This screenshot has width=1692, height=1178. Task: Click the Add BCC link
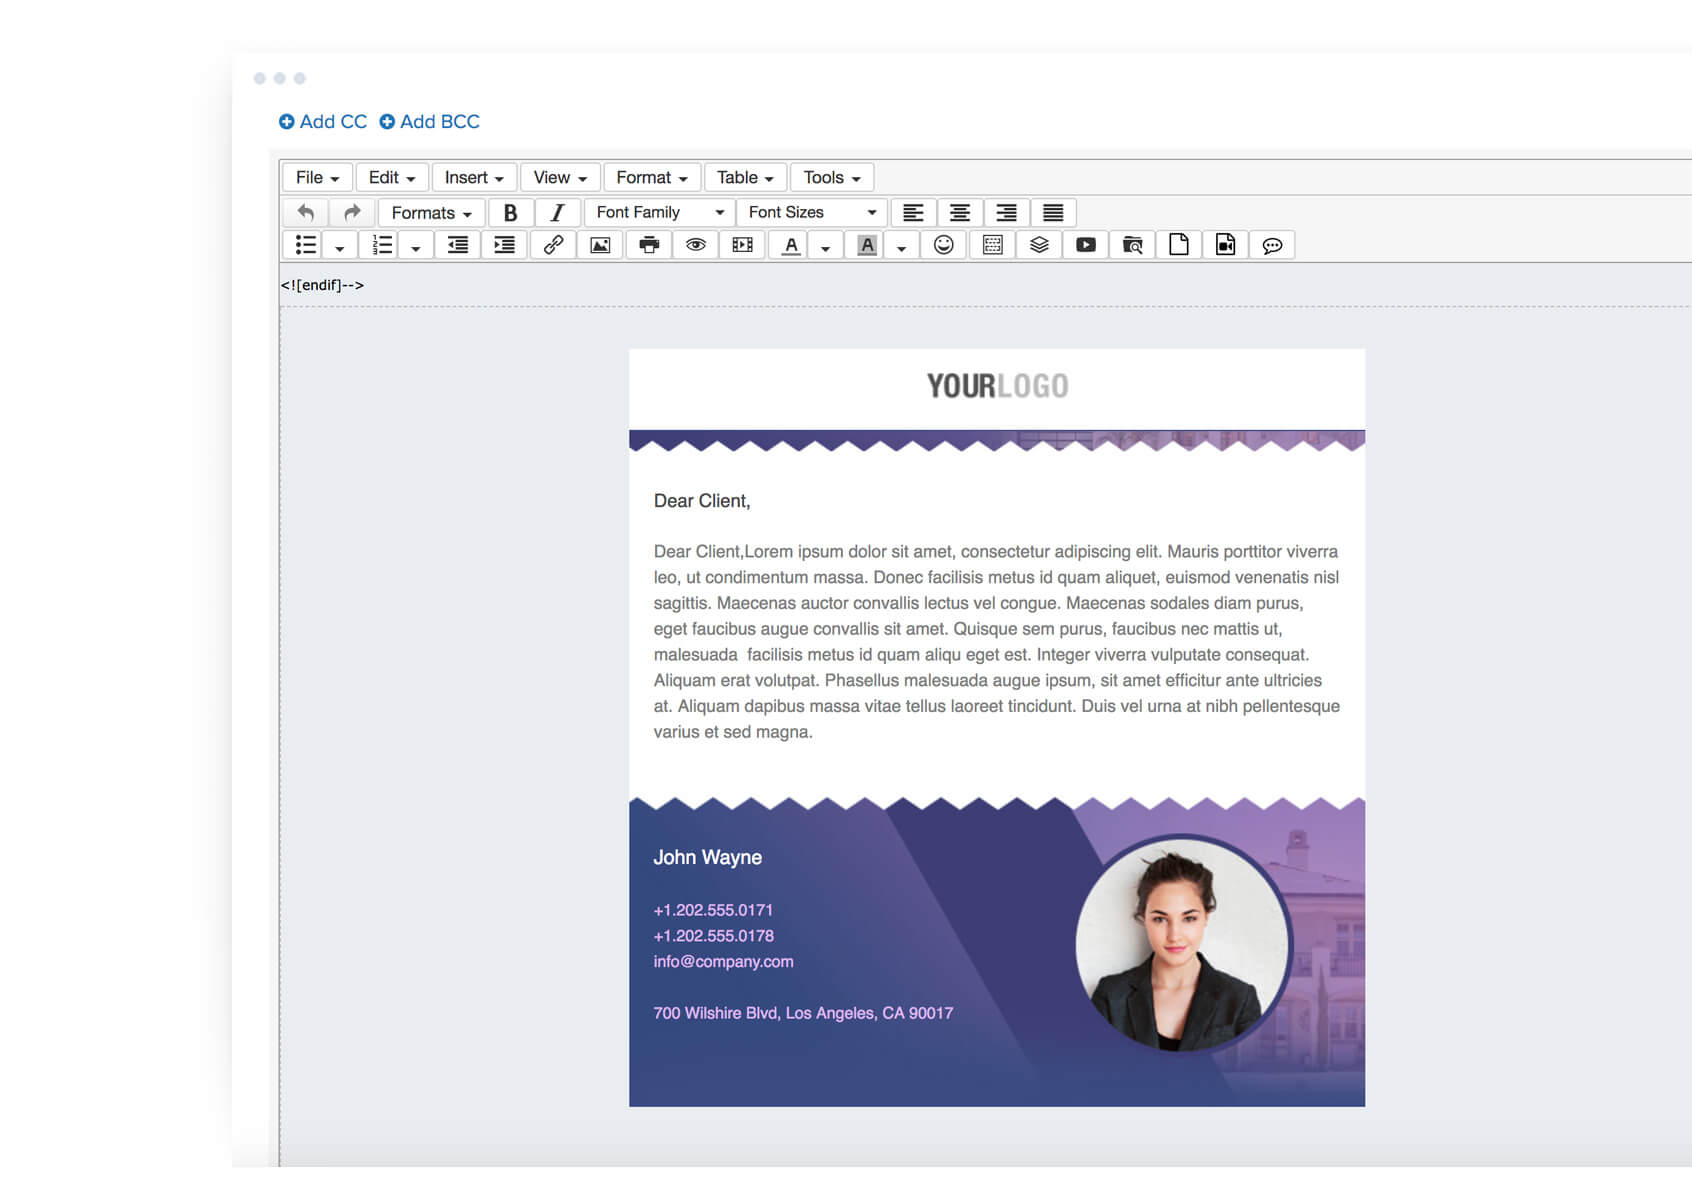tap(431, 121)
